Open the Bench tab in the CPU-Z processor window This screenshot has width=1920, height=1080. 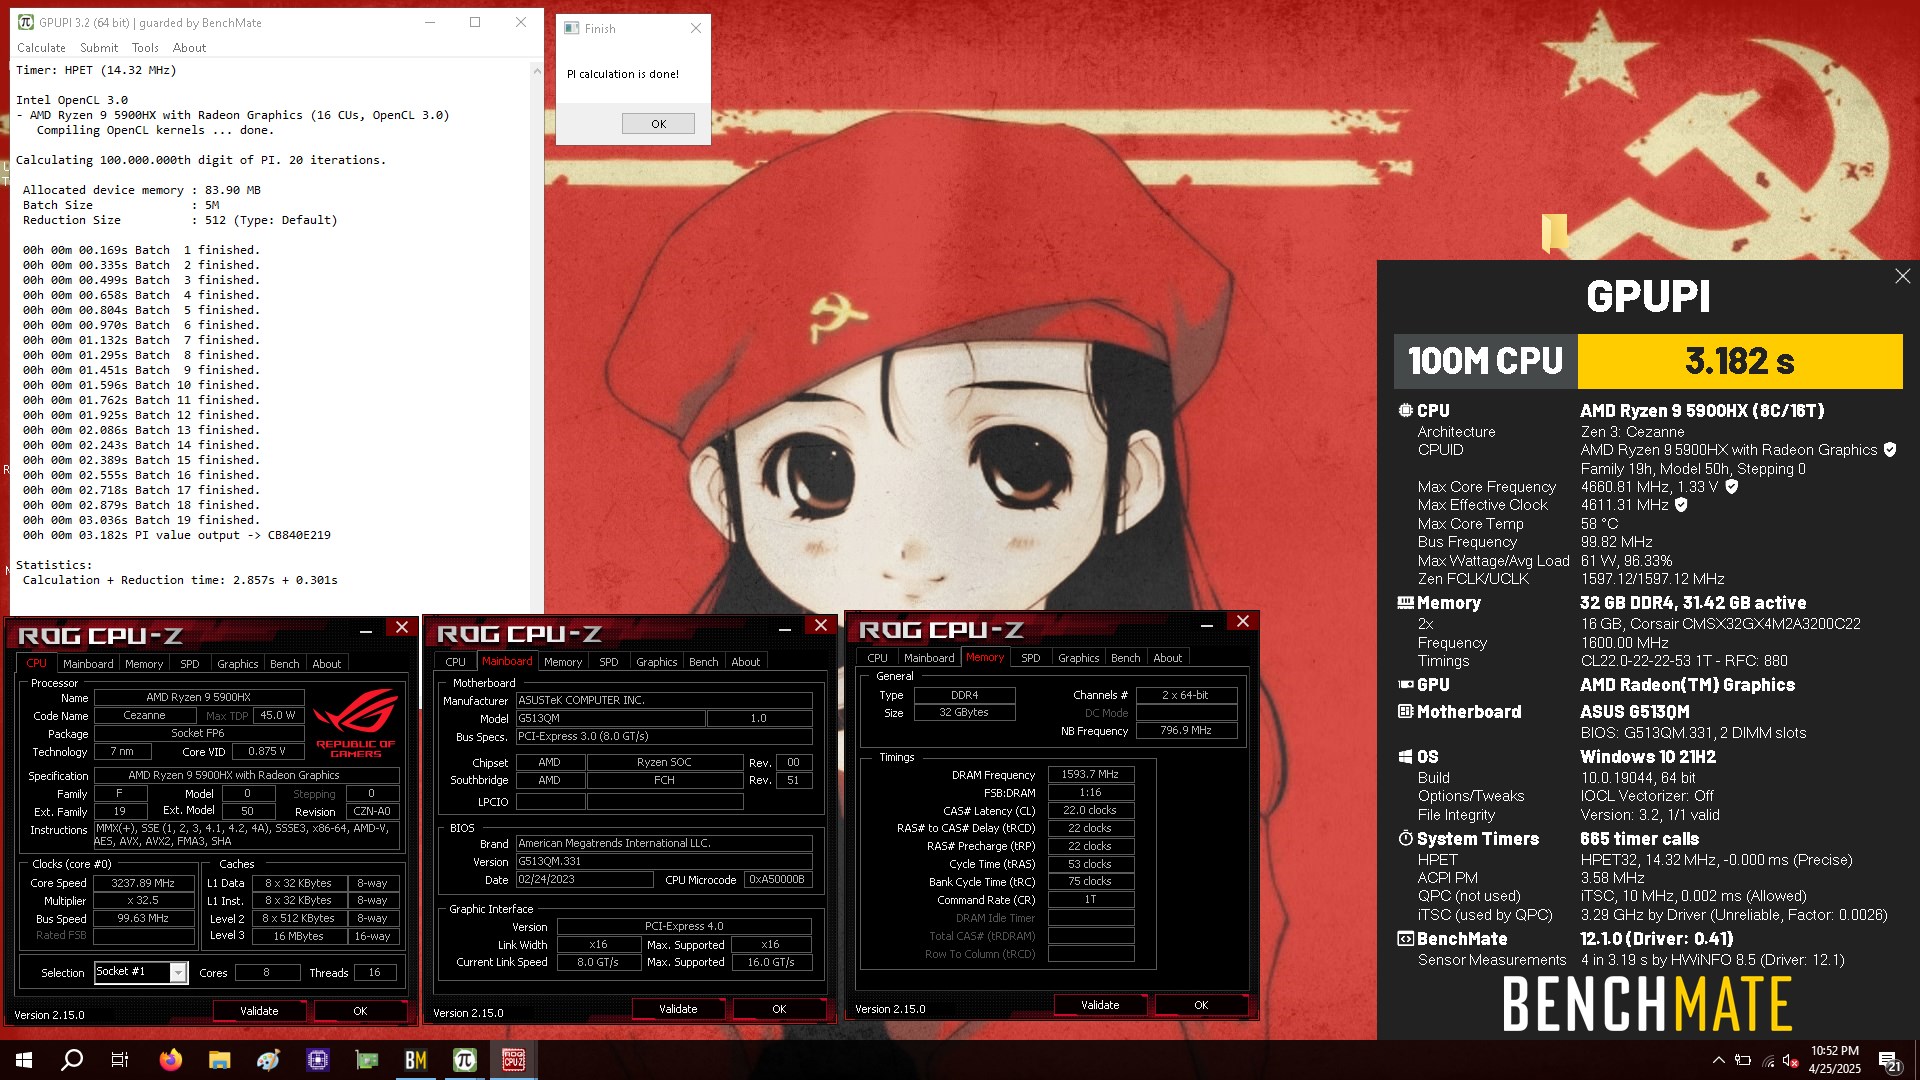pos(285,664)
